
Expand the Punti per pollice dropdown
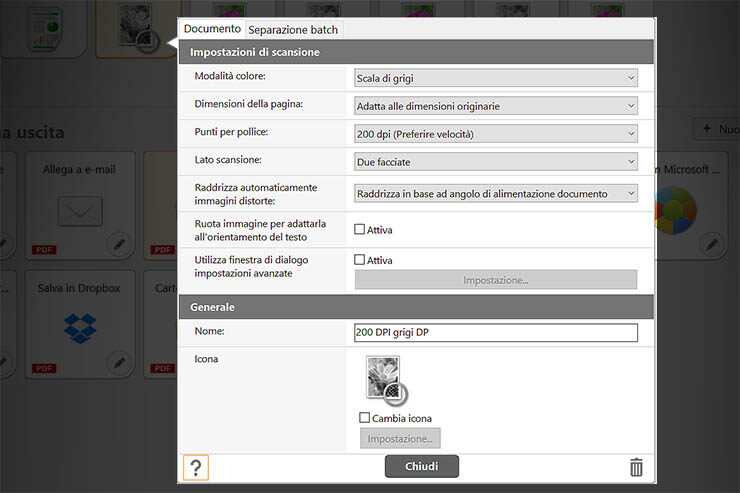(x=496, y=133)
